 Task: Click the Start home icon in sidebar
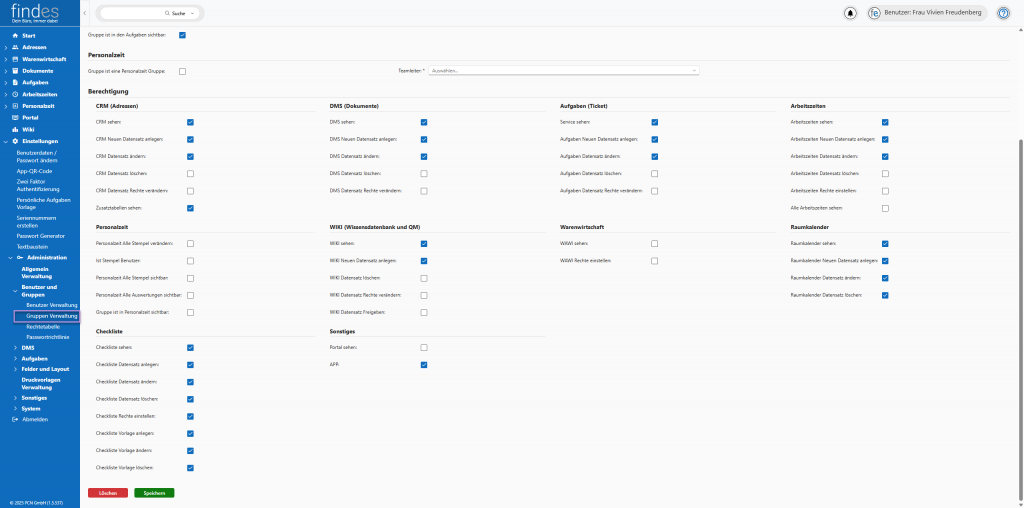[15, 35]
